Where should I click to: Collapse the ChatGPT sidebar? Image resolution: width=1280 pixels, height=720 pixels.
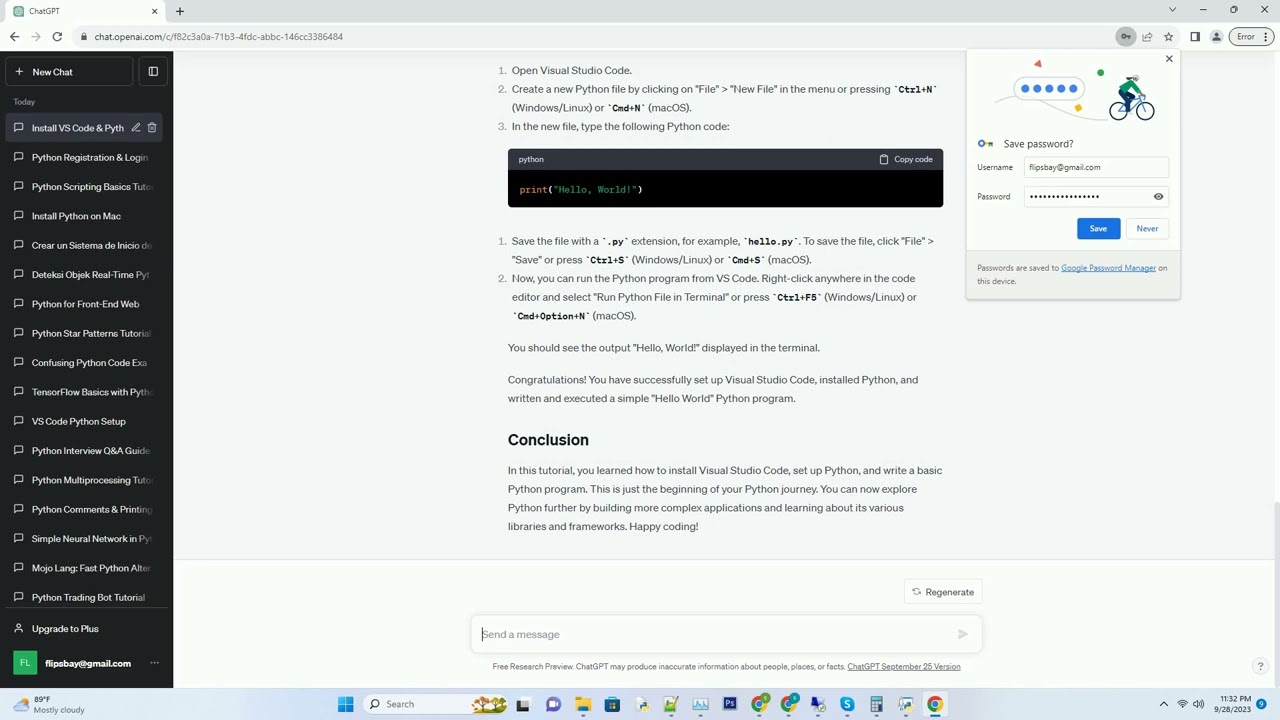coord(153,72)
